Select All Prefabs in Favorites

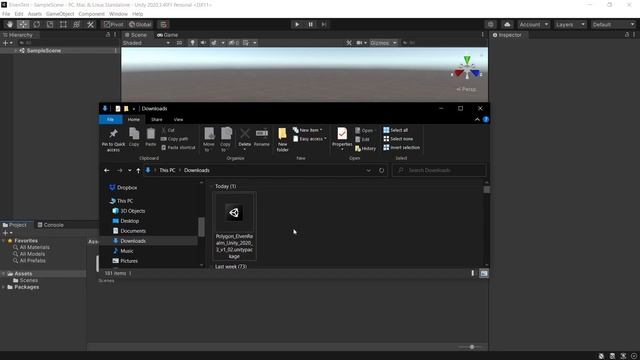pyautogui.click(x=32, y=260)
